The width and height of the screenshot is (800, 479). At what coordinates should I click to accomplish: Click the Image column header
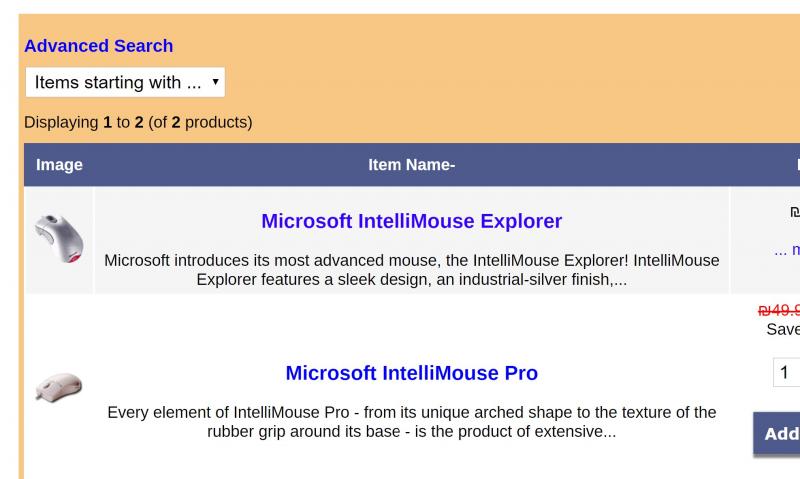pyautogui.click(x=59, y=165)
